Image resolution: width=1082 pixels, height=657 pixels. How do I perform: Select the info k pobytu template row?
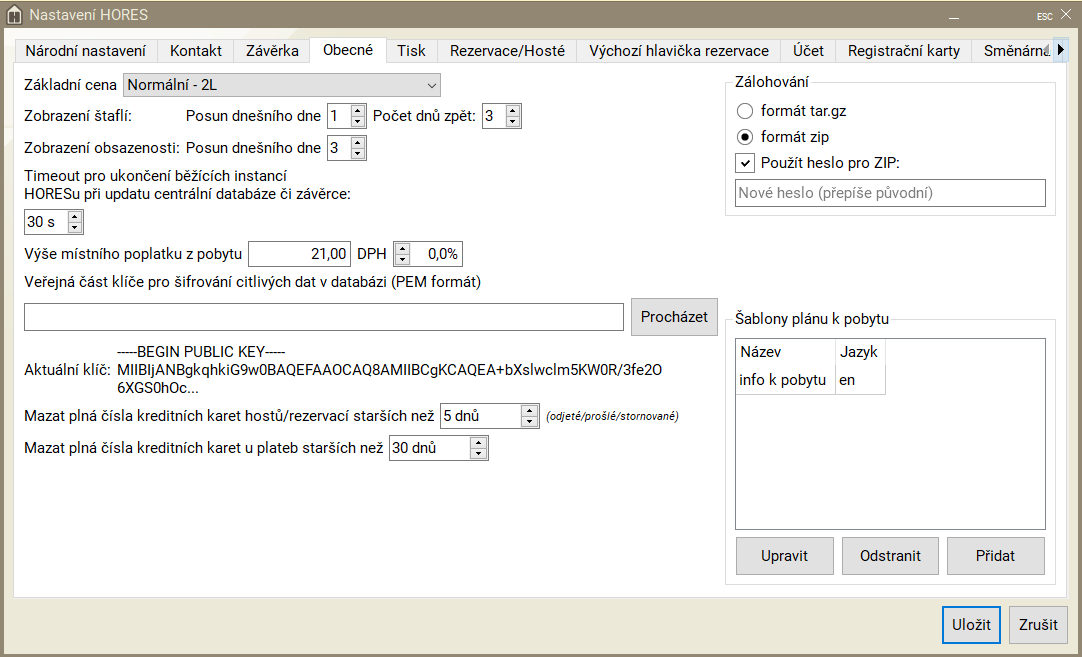pyautogui.click(x=784, y=380)
